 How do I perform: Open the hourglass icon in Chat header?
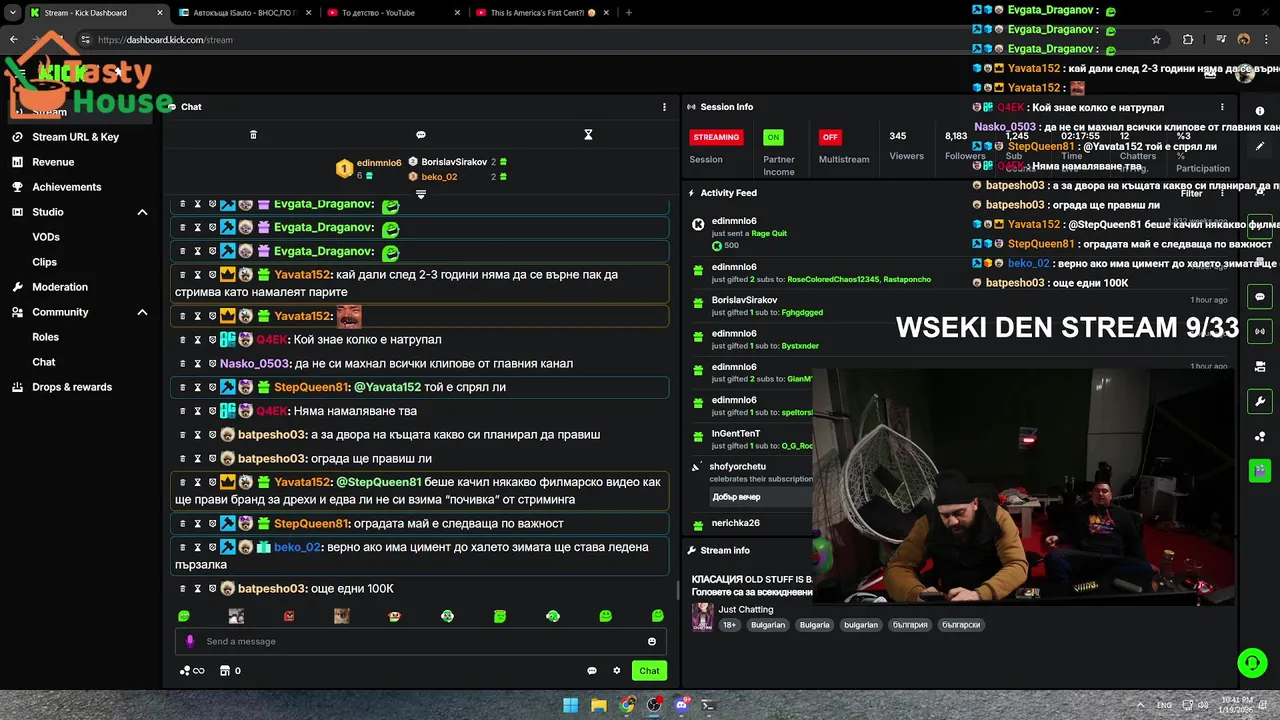(x=588, y=135)
